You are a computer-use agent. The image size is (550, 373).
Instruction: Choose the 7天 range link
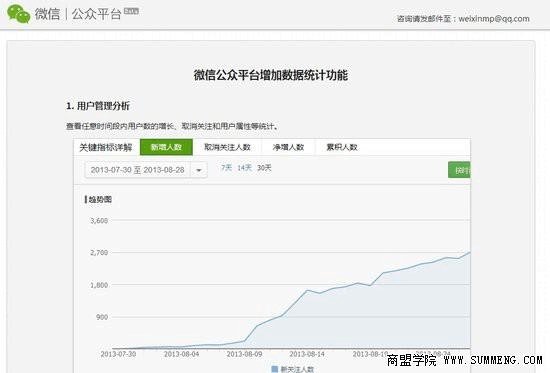(x=226, y=168)
